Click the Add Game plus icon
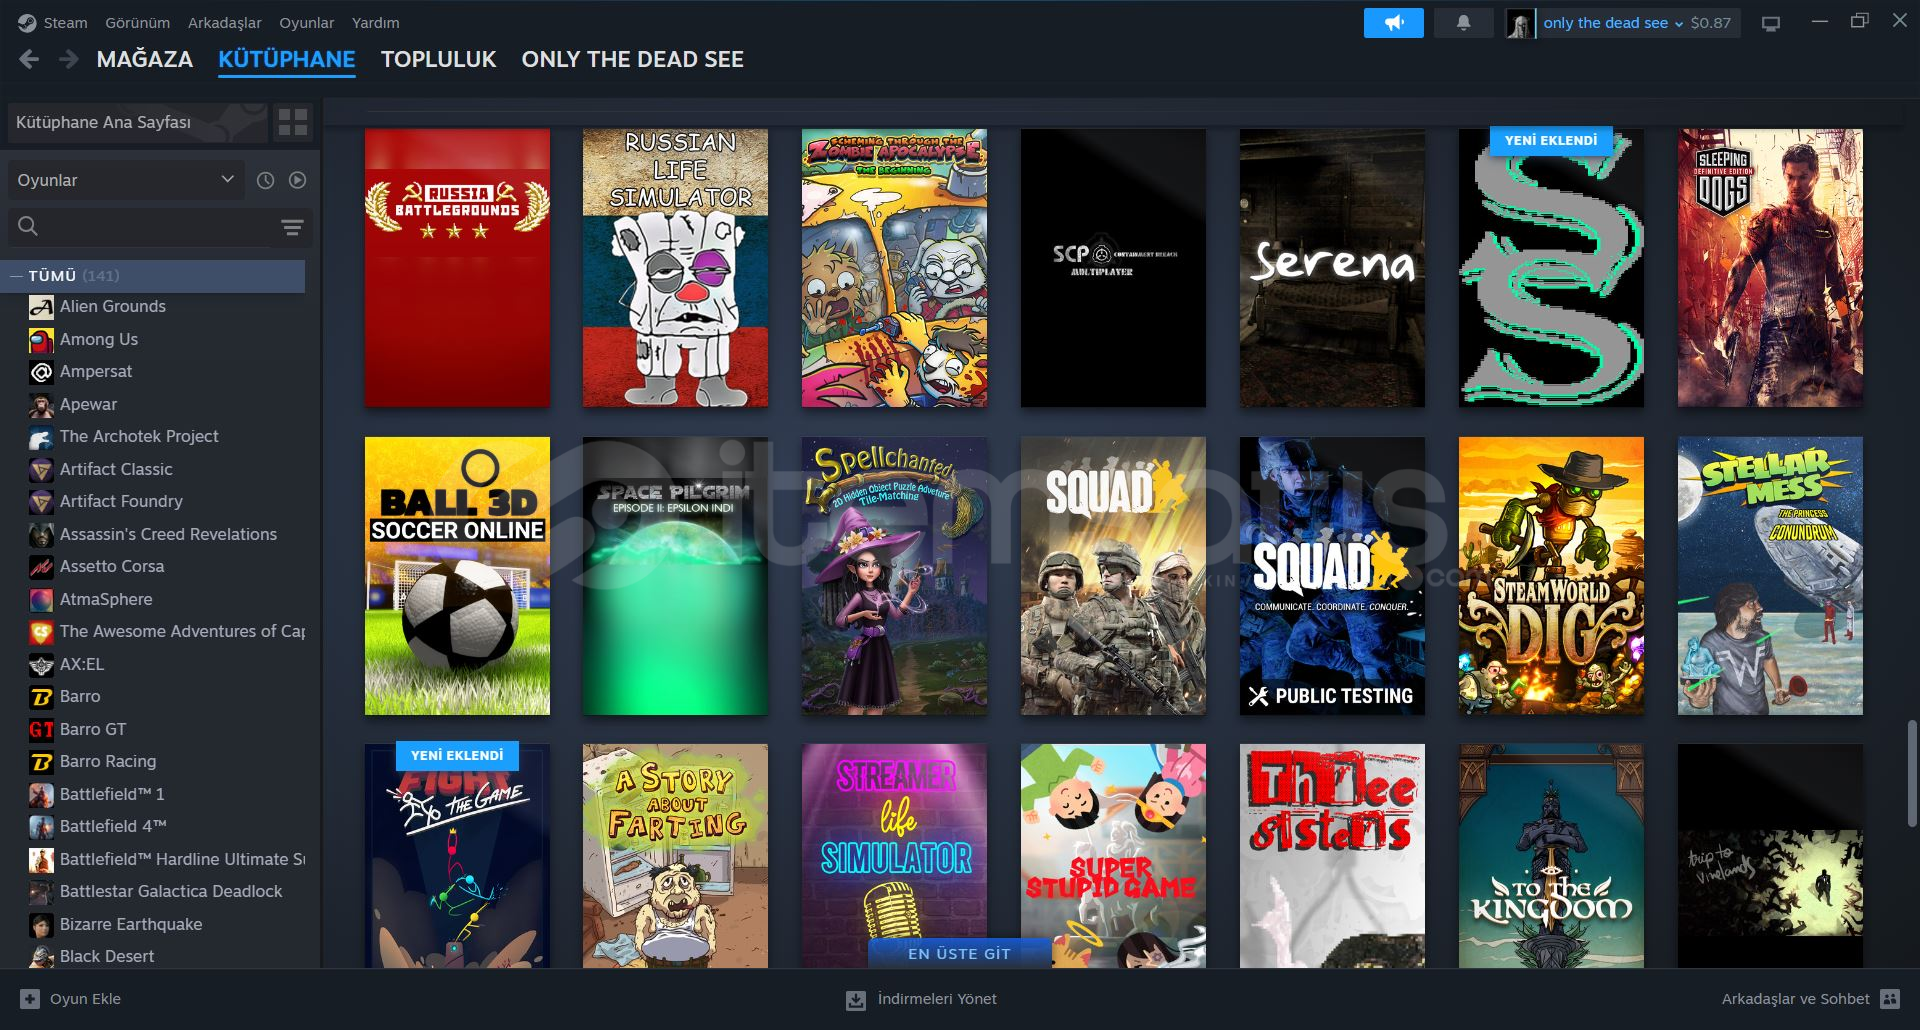 [30, 998]
